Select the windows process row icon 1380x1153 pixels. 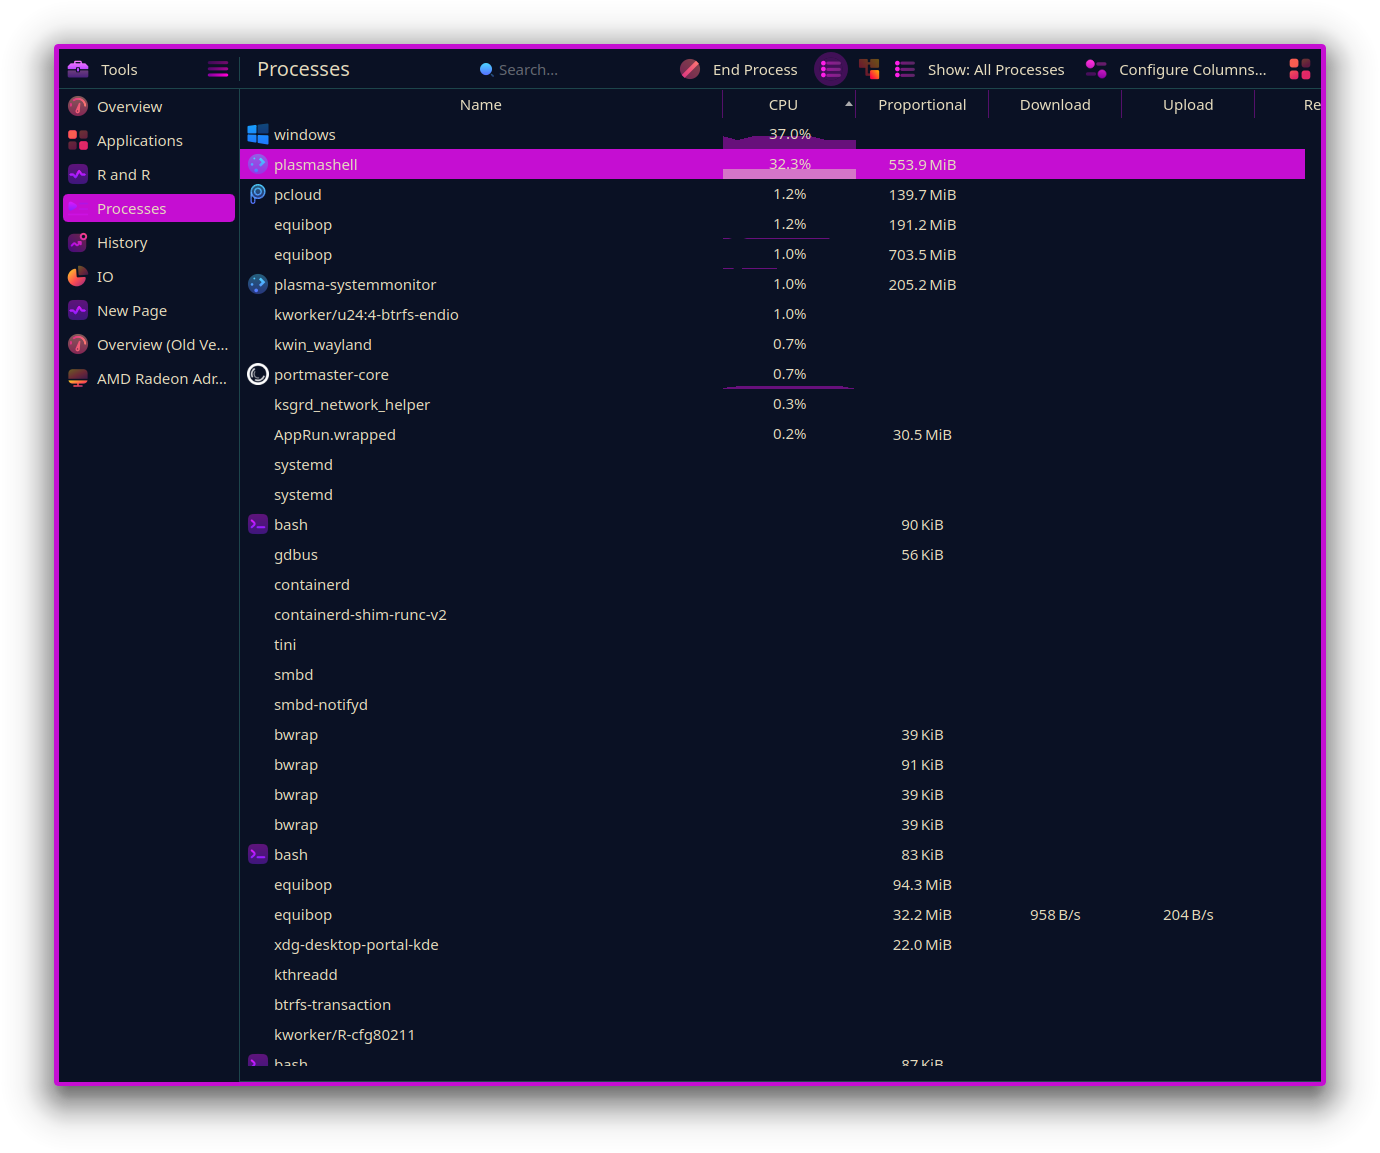click(258, 135)
